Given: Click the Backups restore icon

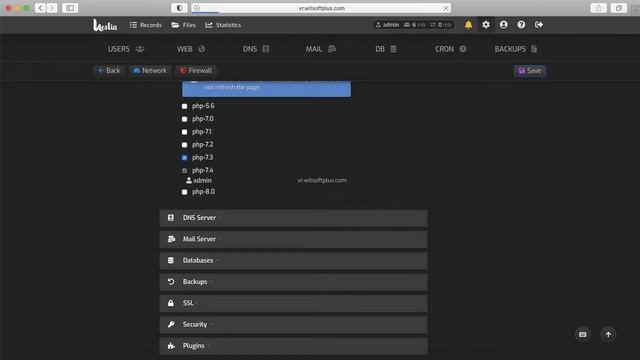Looking at the screenshot, I should [x=171, y=282].
